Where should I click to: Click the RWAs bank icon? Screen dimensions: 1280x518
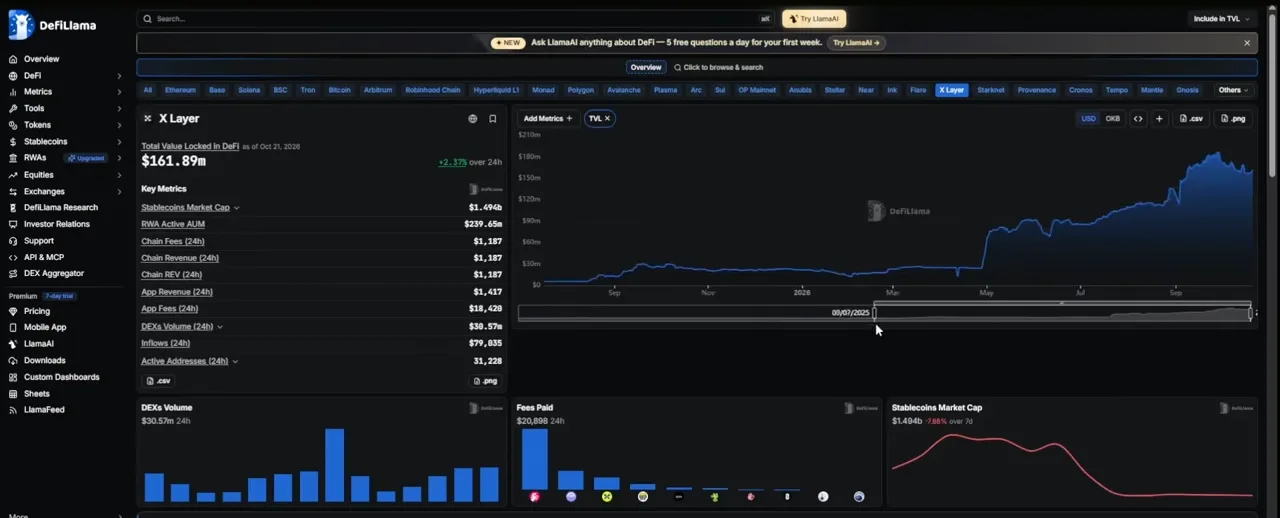tap(13, 158)
